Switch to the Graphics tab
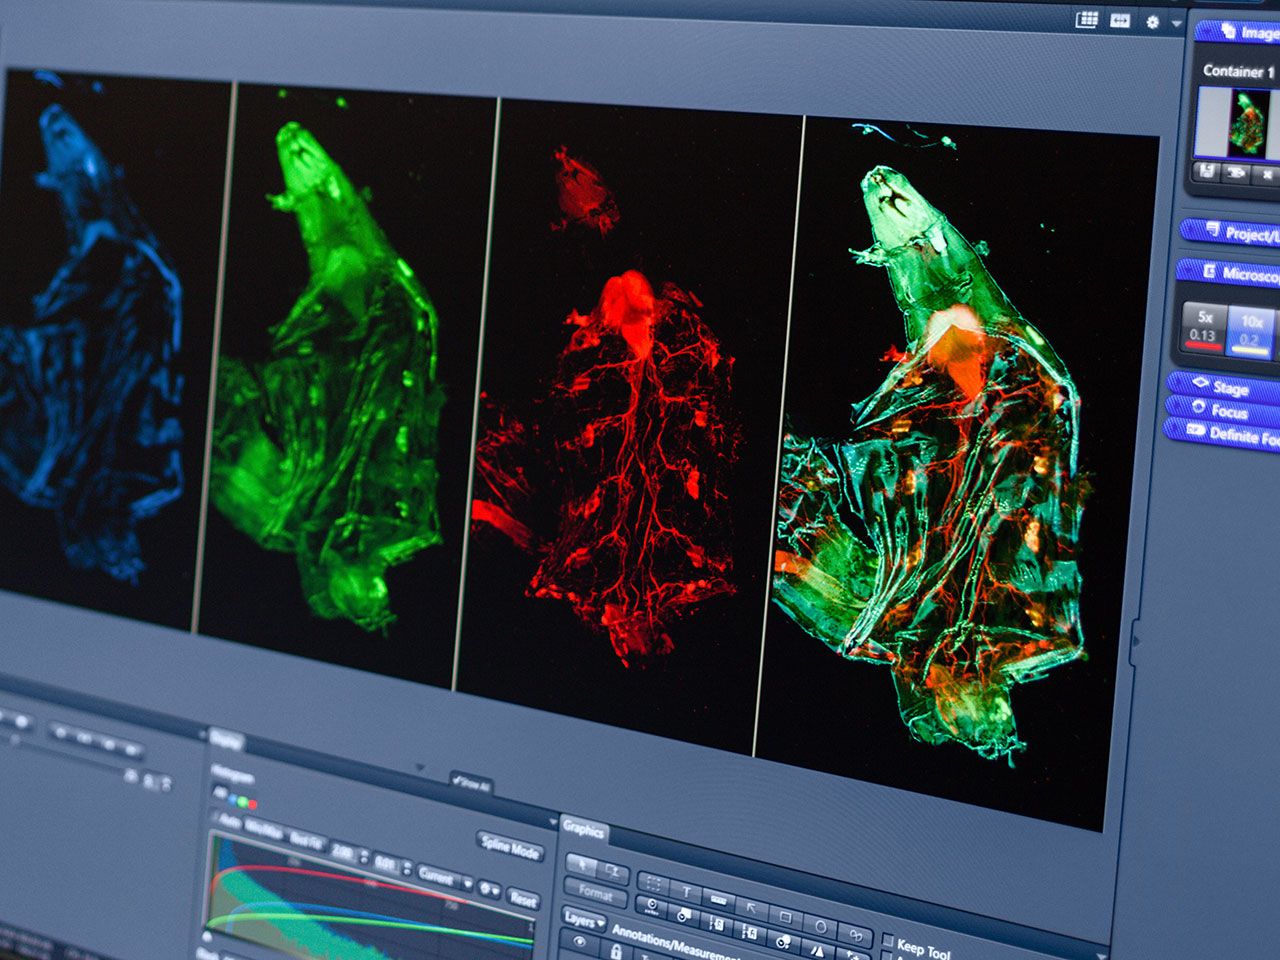 point(584,830)
